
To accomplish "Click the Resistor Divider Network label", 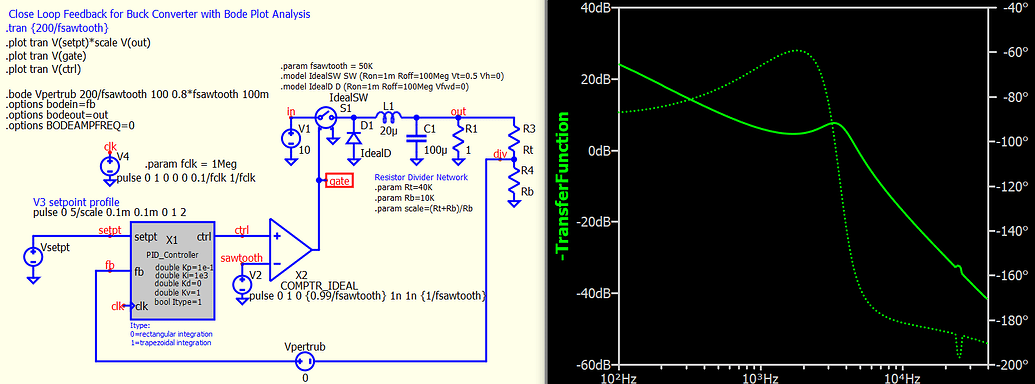I will (x=420, y=177).
